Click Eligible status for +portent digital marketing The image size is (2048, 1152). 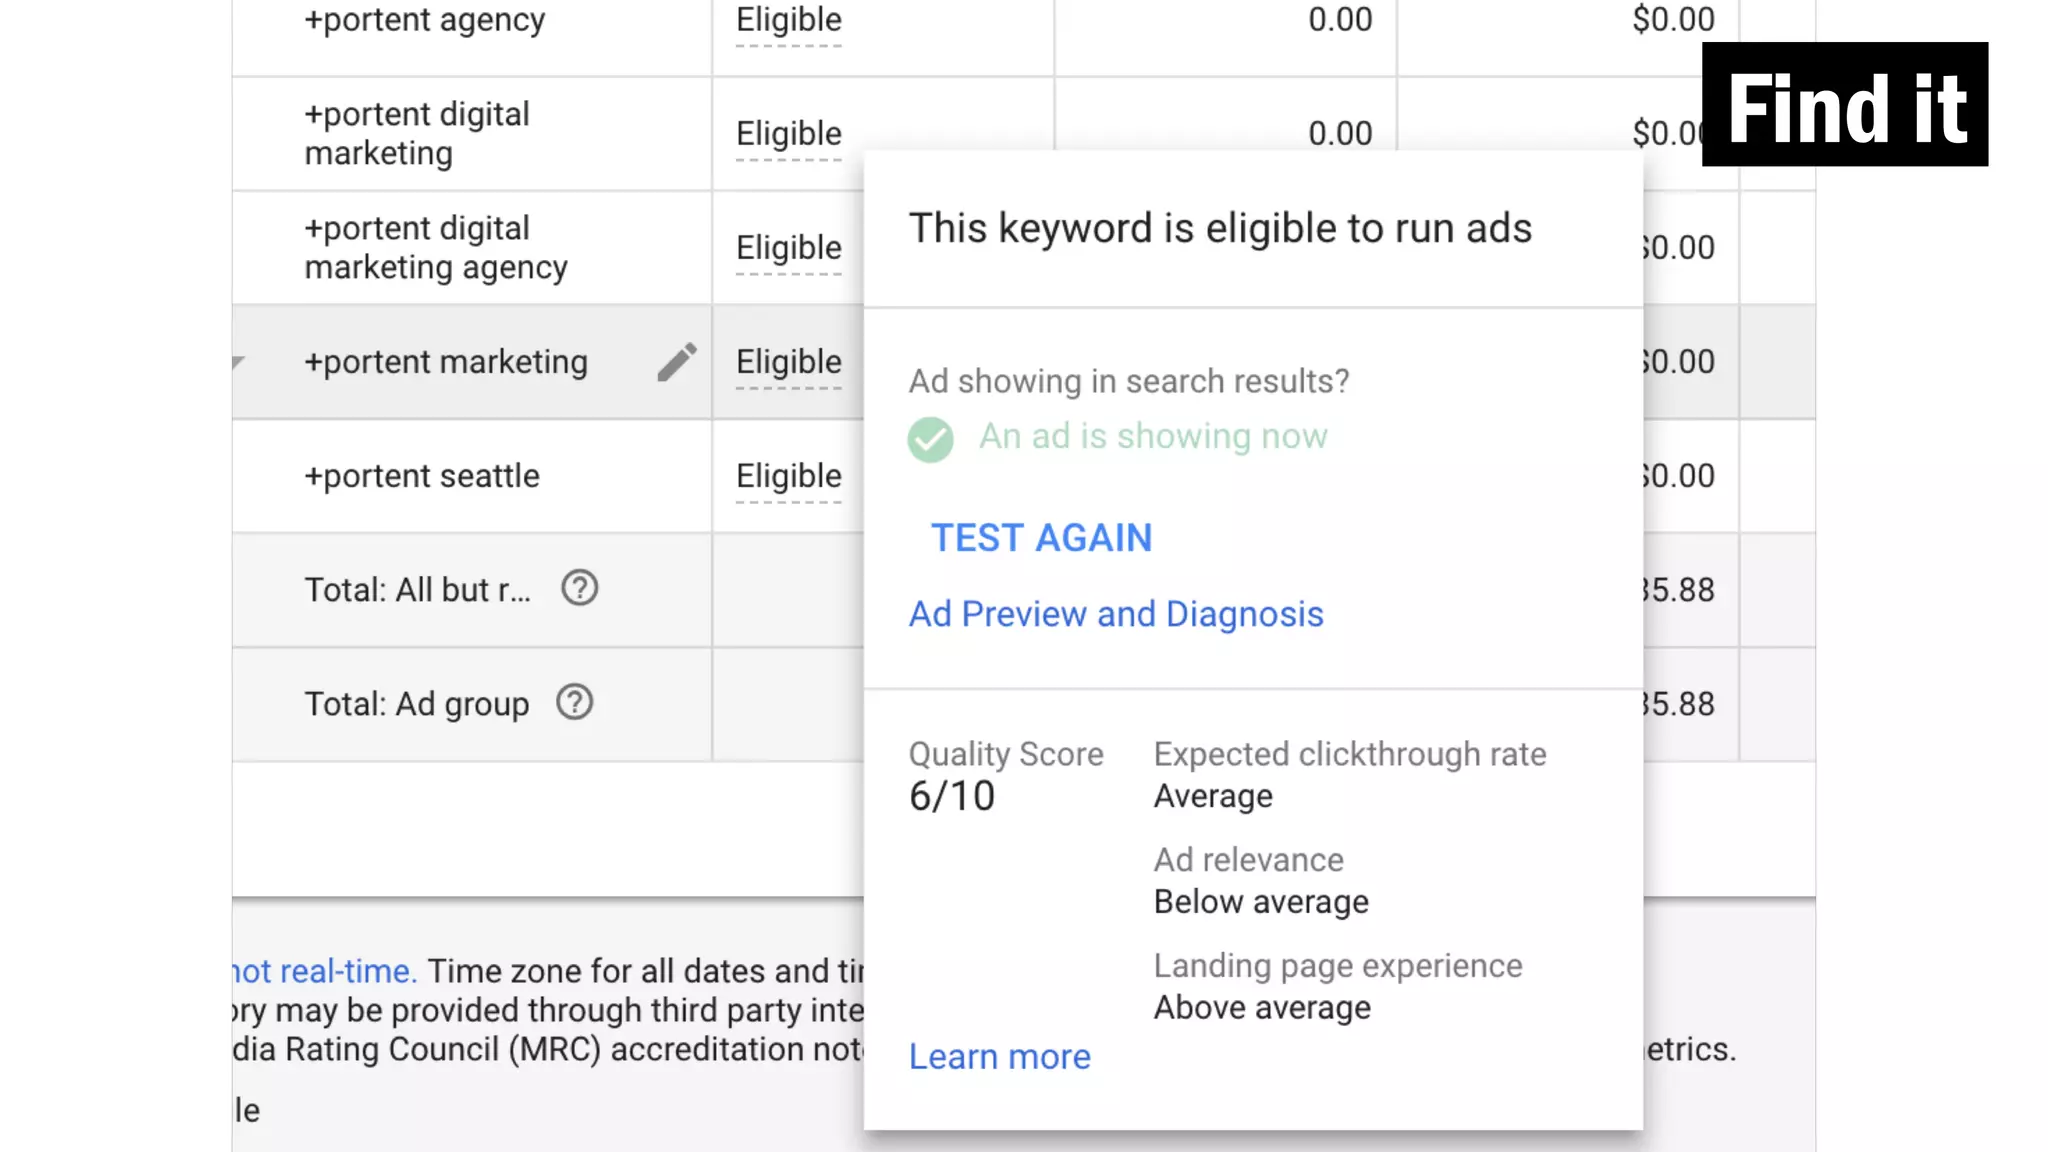(788, 134)
